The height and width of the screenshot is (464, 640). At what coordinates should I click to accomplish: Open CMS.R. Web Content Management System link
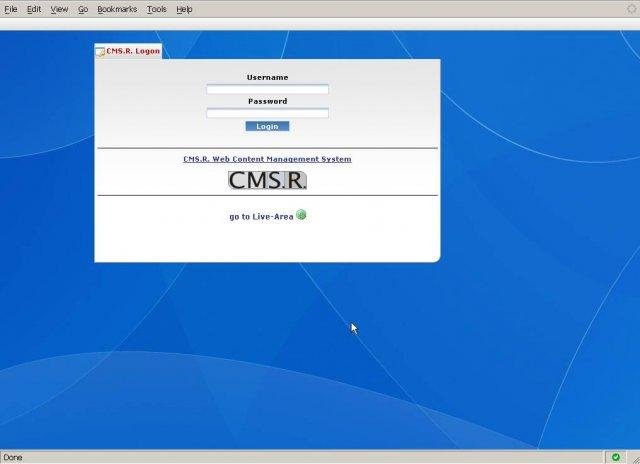267,159
